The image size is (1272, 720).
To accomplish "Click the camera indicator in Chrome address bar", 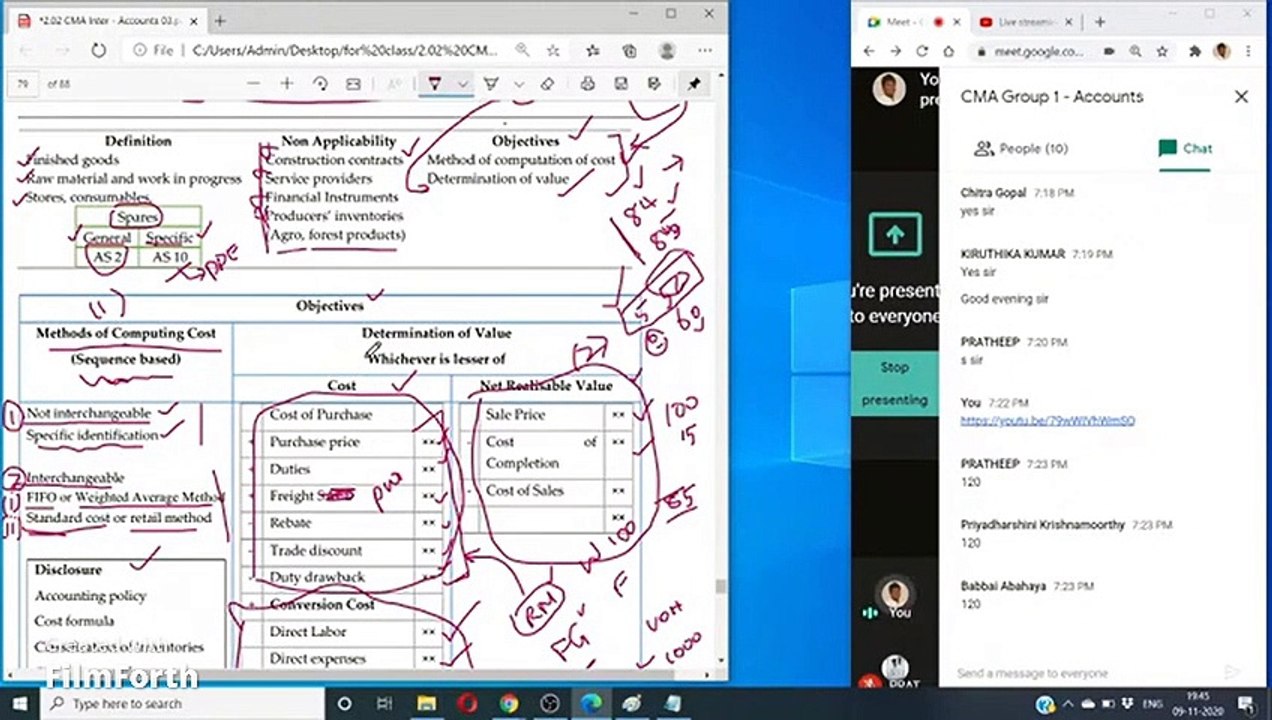I will click(1111, 51).
